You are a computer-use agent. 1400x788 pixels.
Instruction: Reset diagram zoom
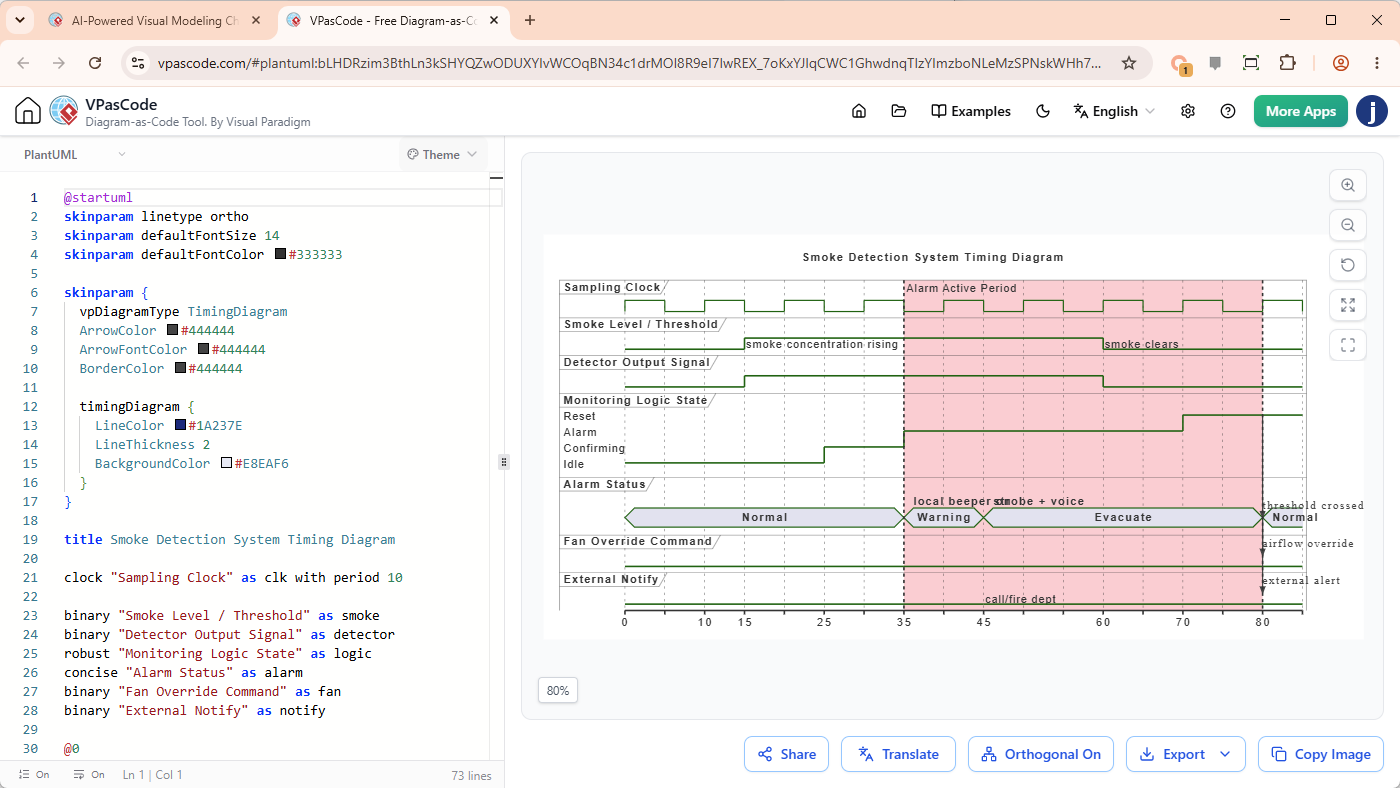click(1347, 265)
